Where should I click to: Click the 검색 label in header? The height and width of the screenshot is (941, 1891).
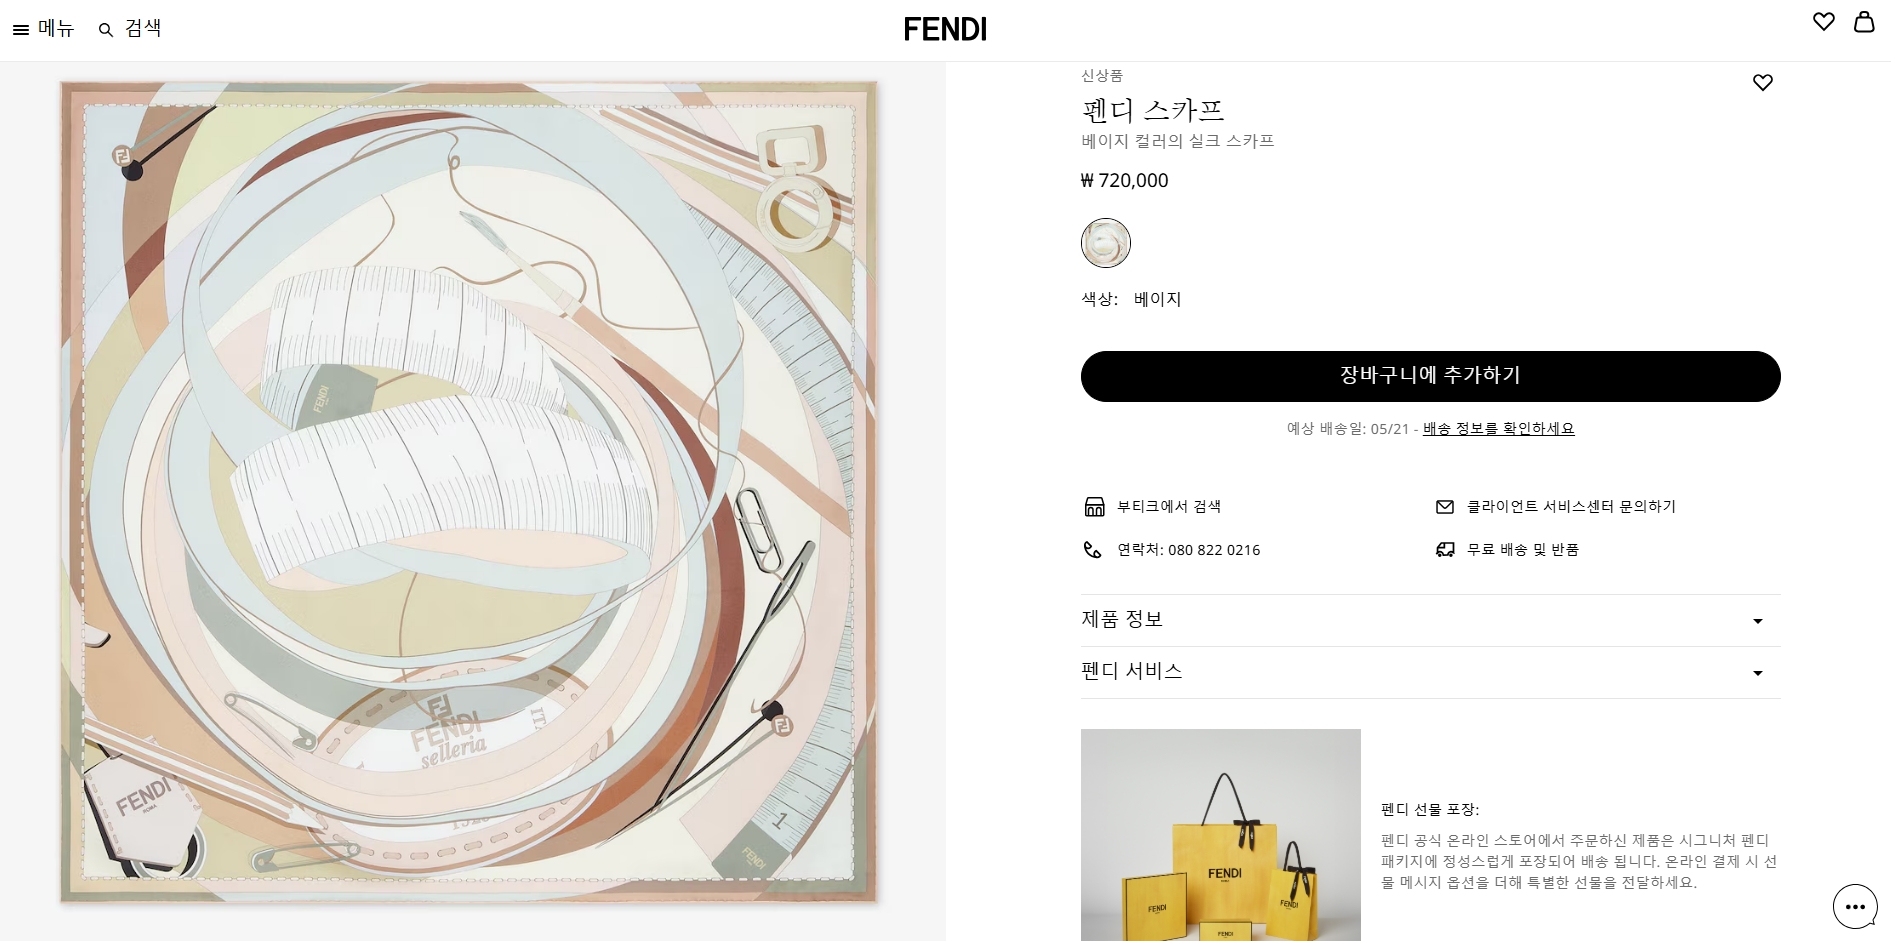143,29
